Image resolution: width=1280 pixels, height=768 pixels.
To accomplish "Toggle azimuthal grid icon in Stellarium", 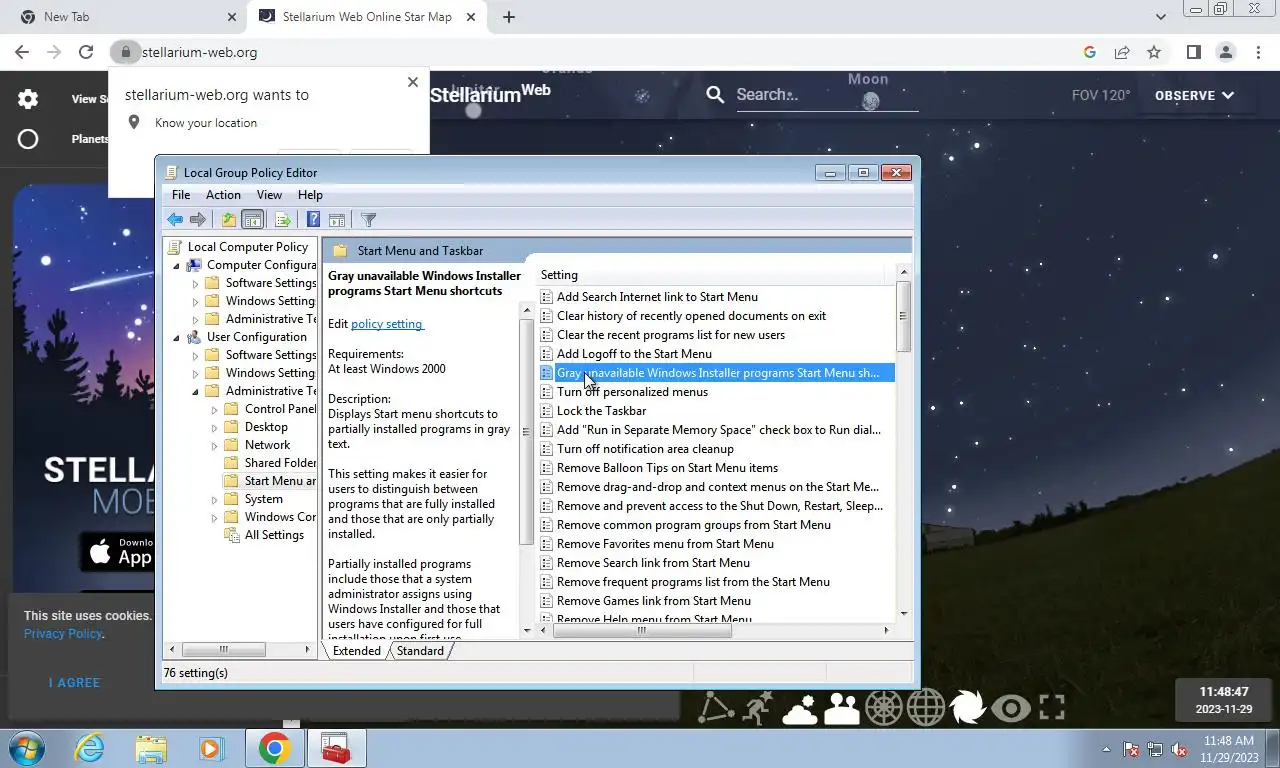I will pyautogui.click(x=884, y=708).
